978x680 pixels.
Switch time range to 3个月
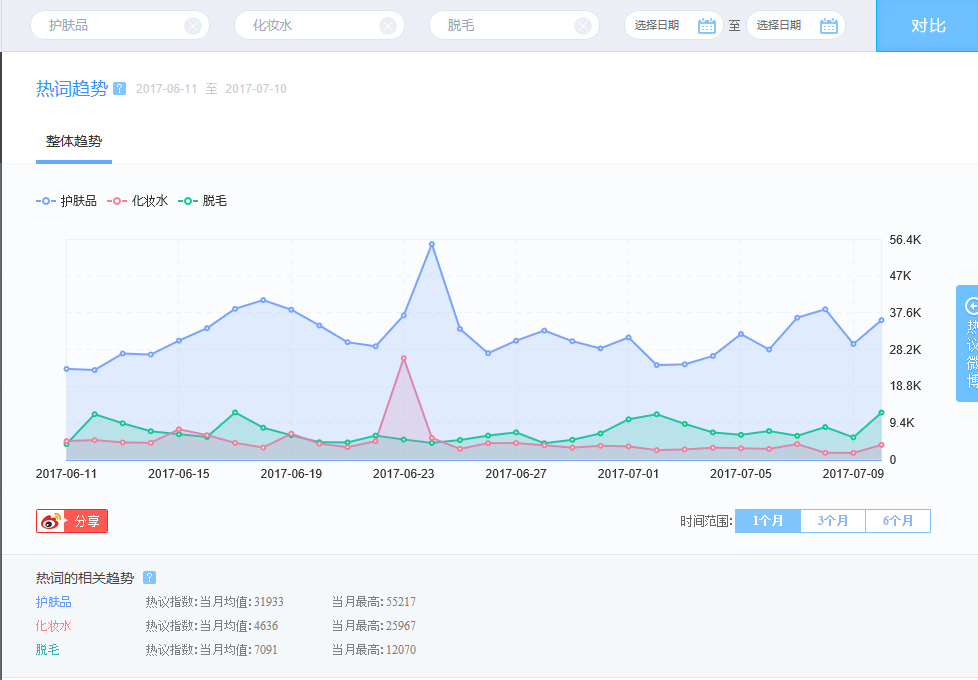coord(833,521)
